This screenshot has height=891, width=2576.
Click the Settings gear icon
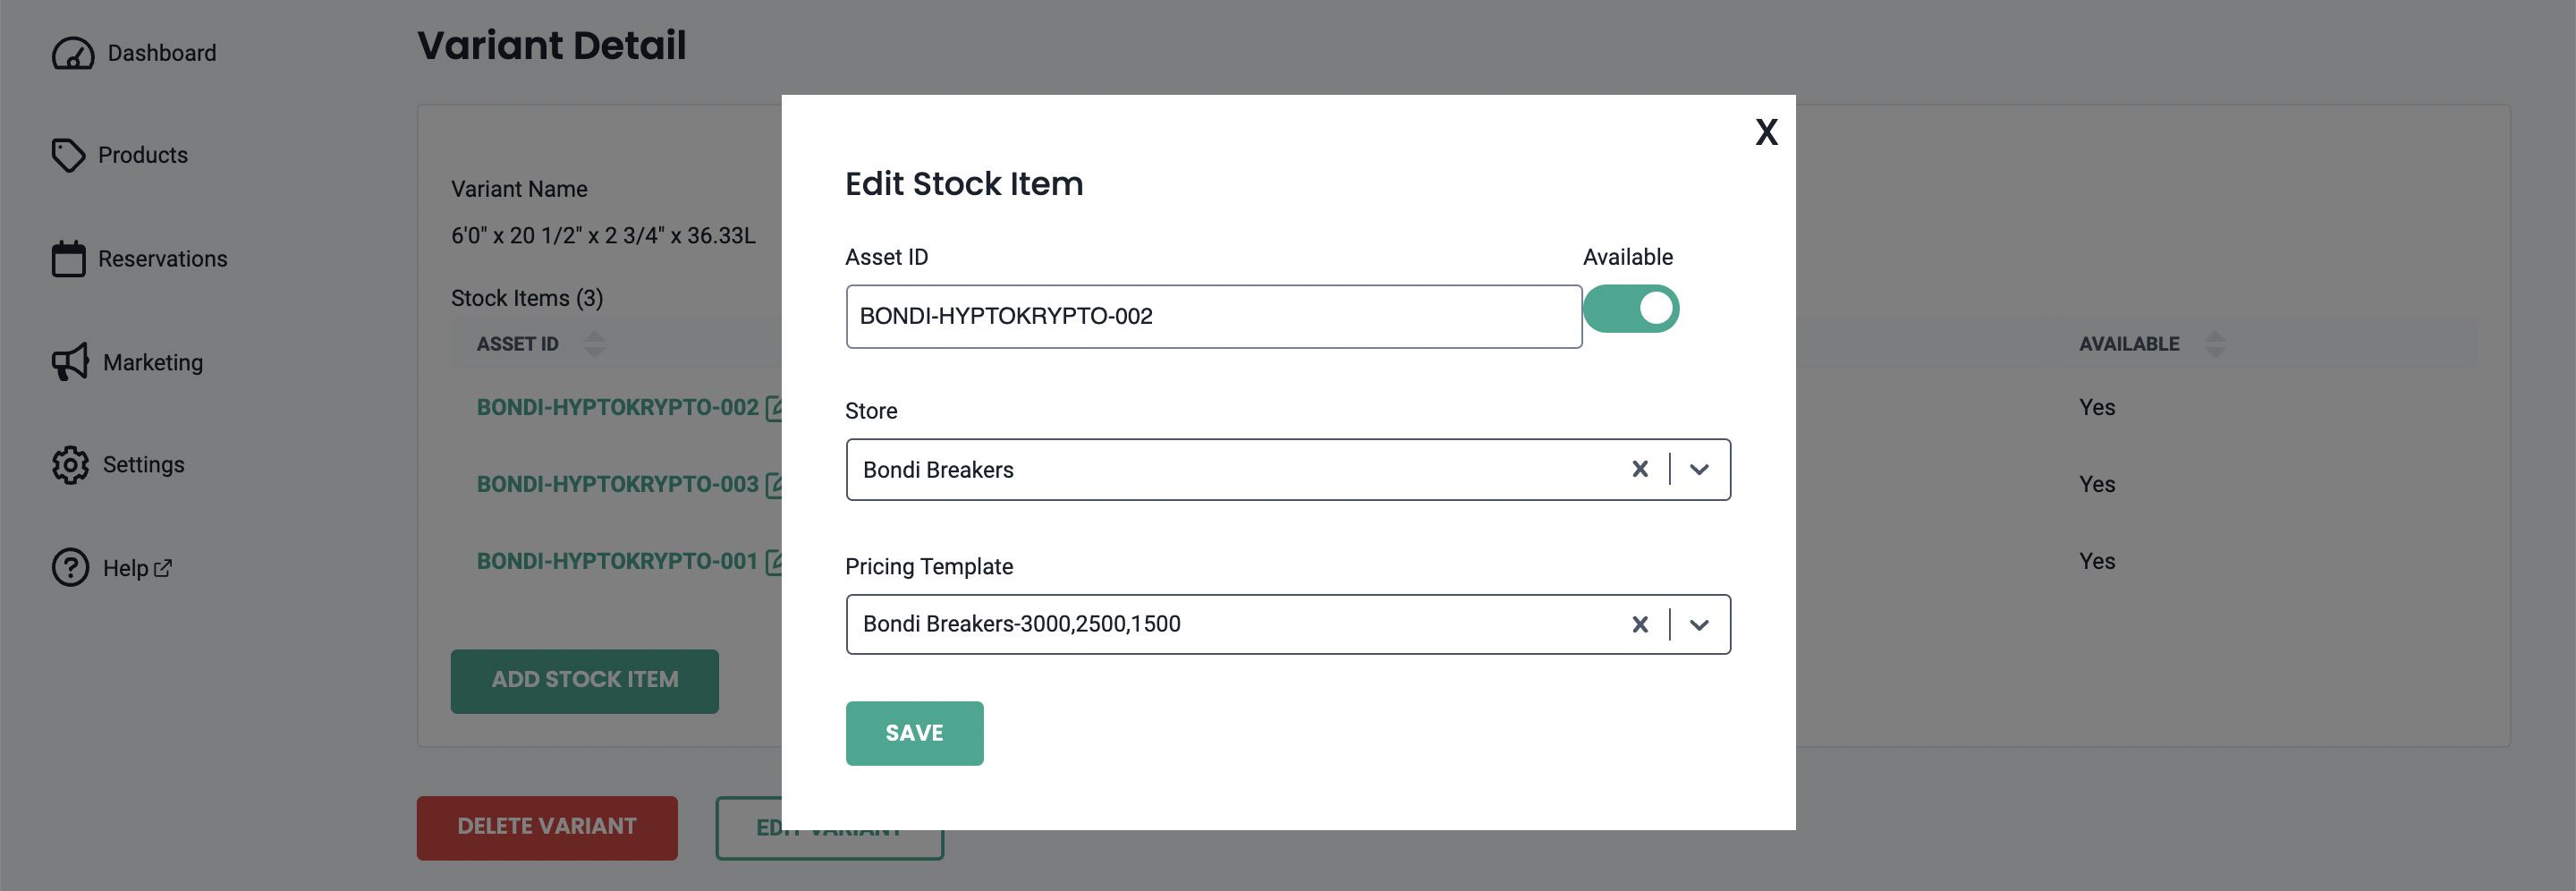click(x=70, y=465)
